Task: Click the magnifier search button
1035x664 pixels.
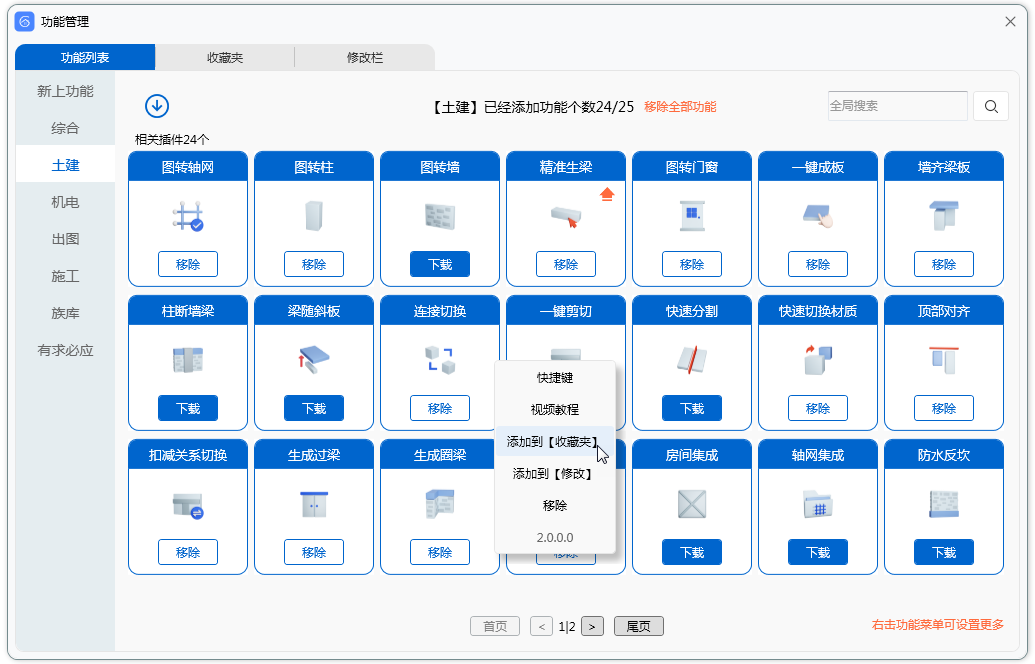Action: coord(991,107)
